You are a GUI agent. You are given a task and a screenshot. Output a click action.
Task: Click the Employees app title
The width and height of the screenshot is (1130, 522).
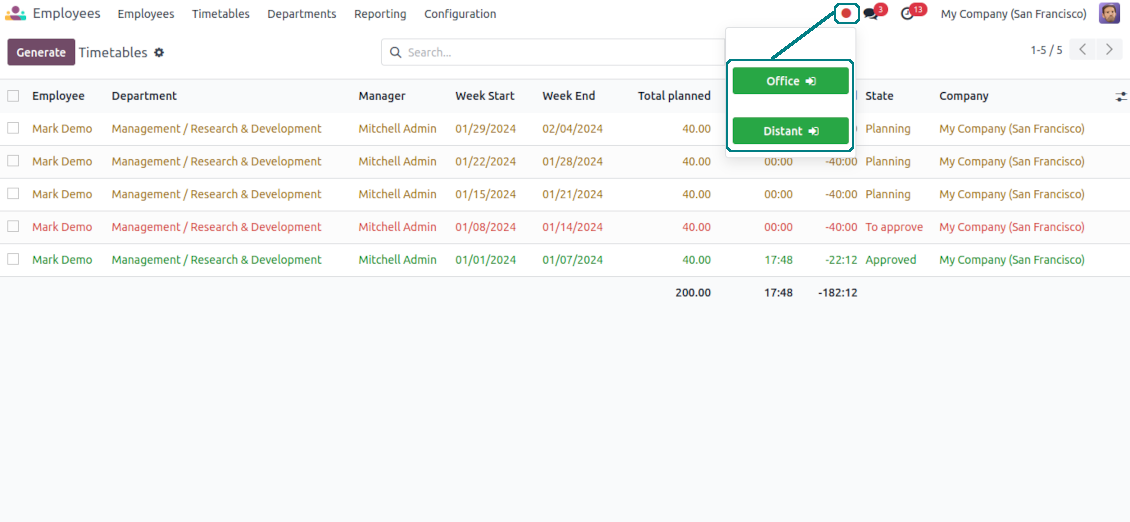(66, 13)
